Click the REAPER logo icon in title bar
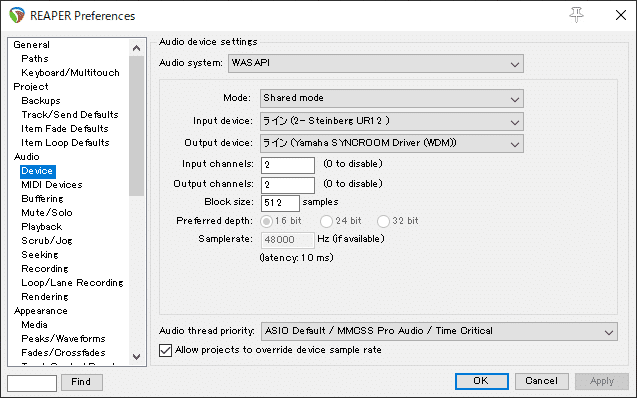 (17, 15)
